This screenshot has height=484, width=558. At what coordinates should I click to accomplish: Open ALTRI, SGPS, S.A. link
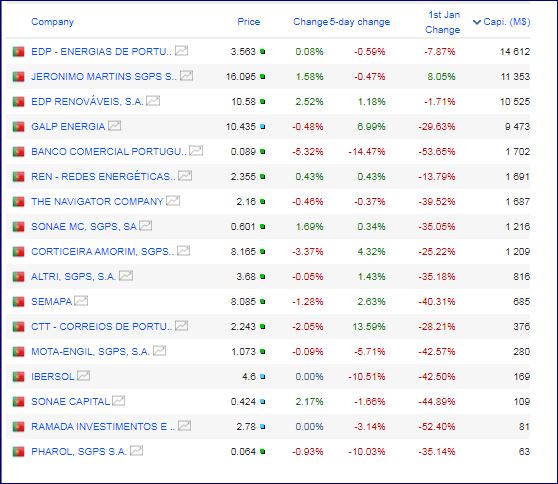(73, 277)
